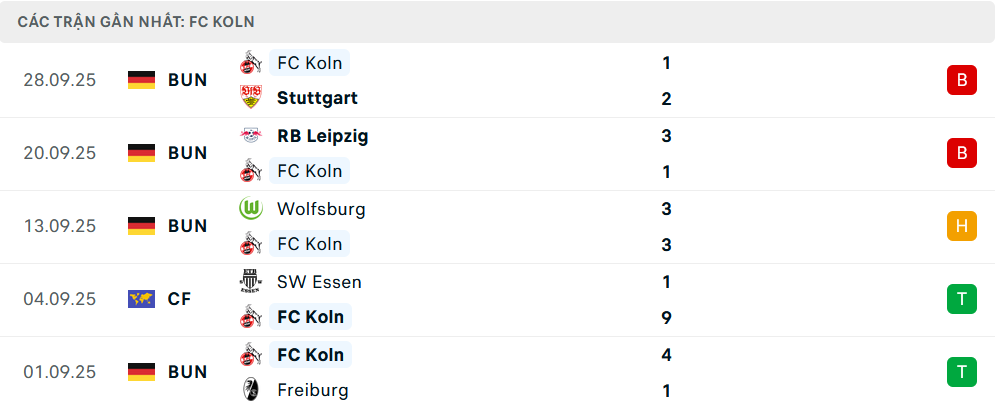
Task: Click red B badge for Stuttgart match
Action: (961, 80)
